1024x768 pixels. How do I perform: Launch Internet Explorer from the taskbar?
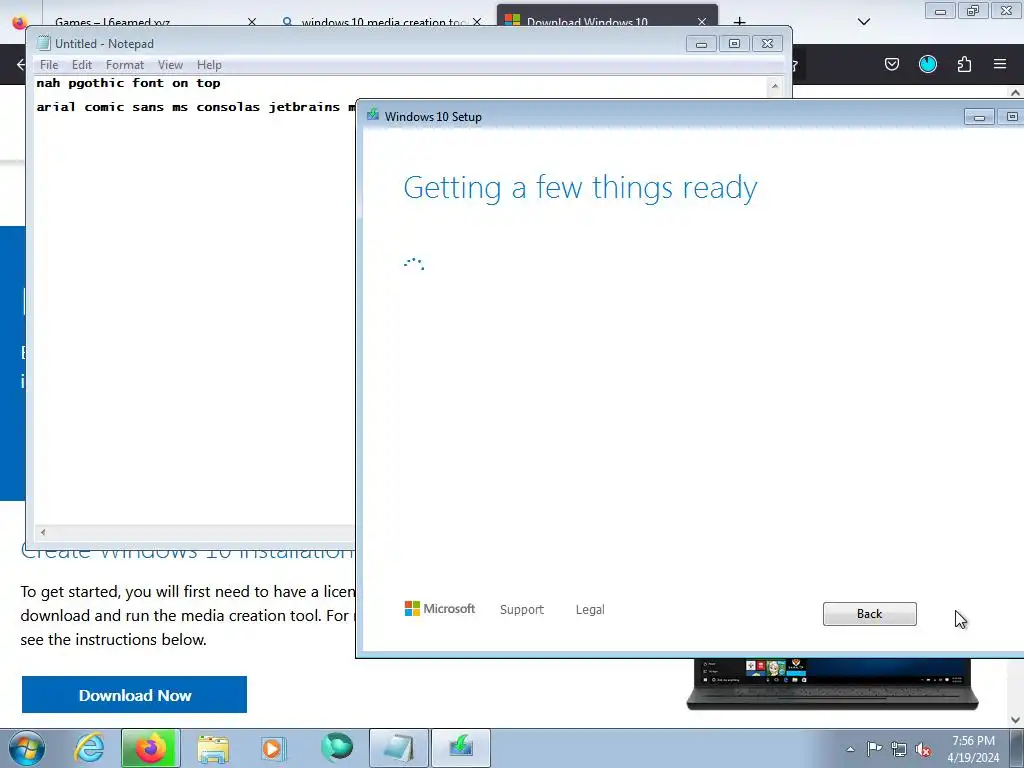point(89,748)
